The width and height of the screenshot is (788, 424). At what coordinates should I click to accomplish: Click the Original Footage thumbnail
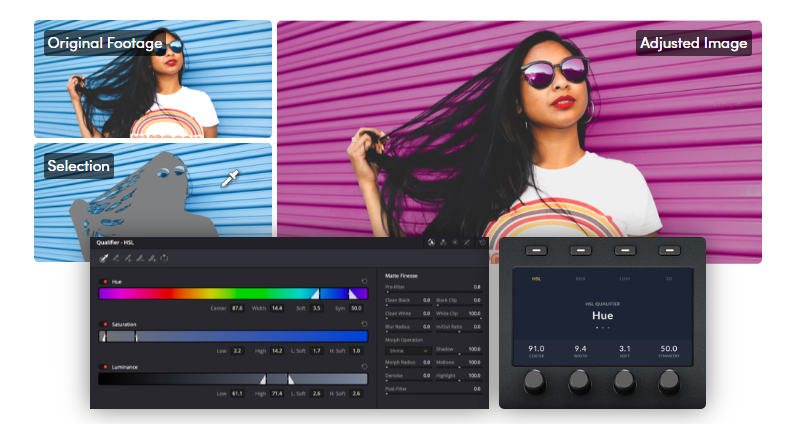[153, 79]
